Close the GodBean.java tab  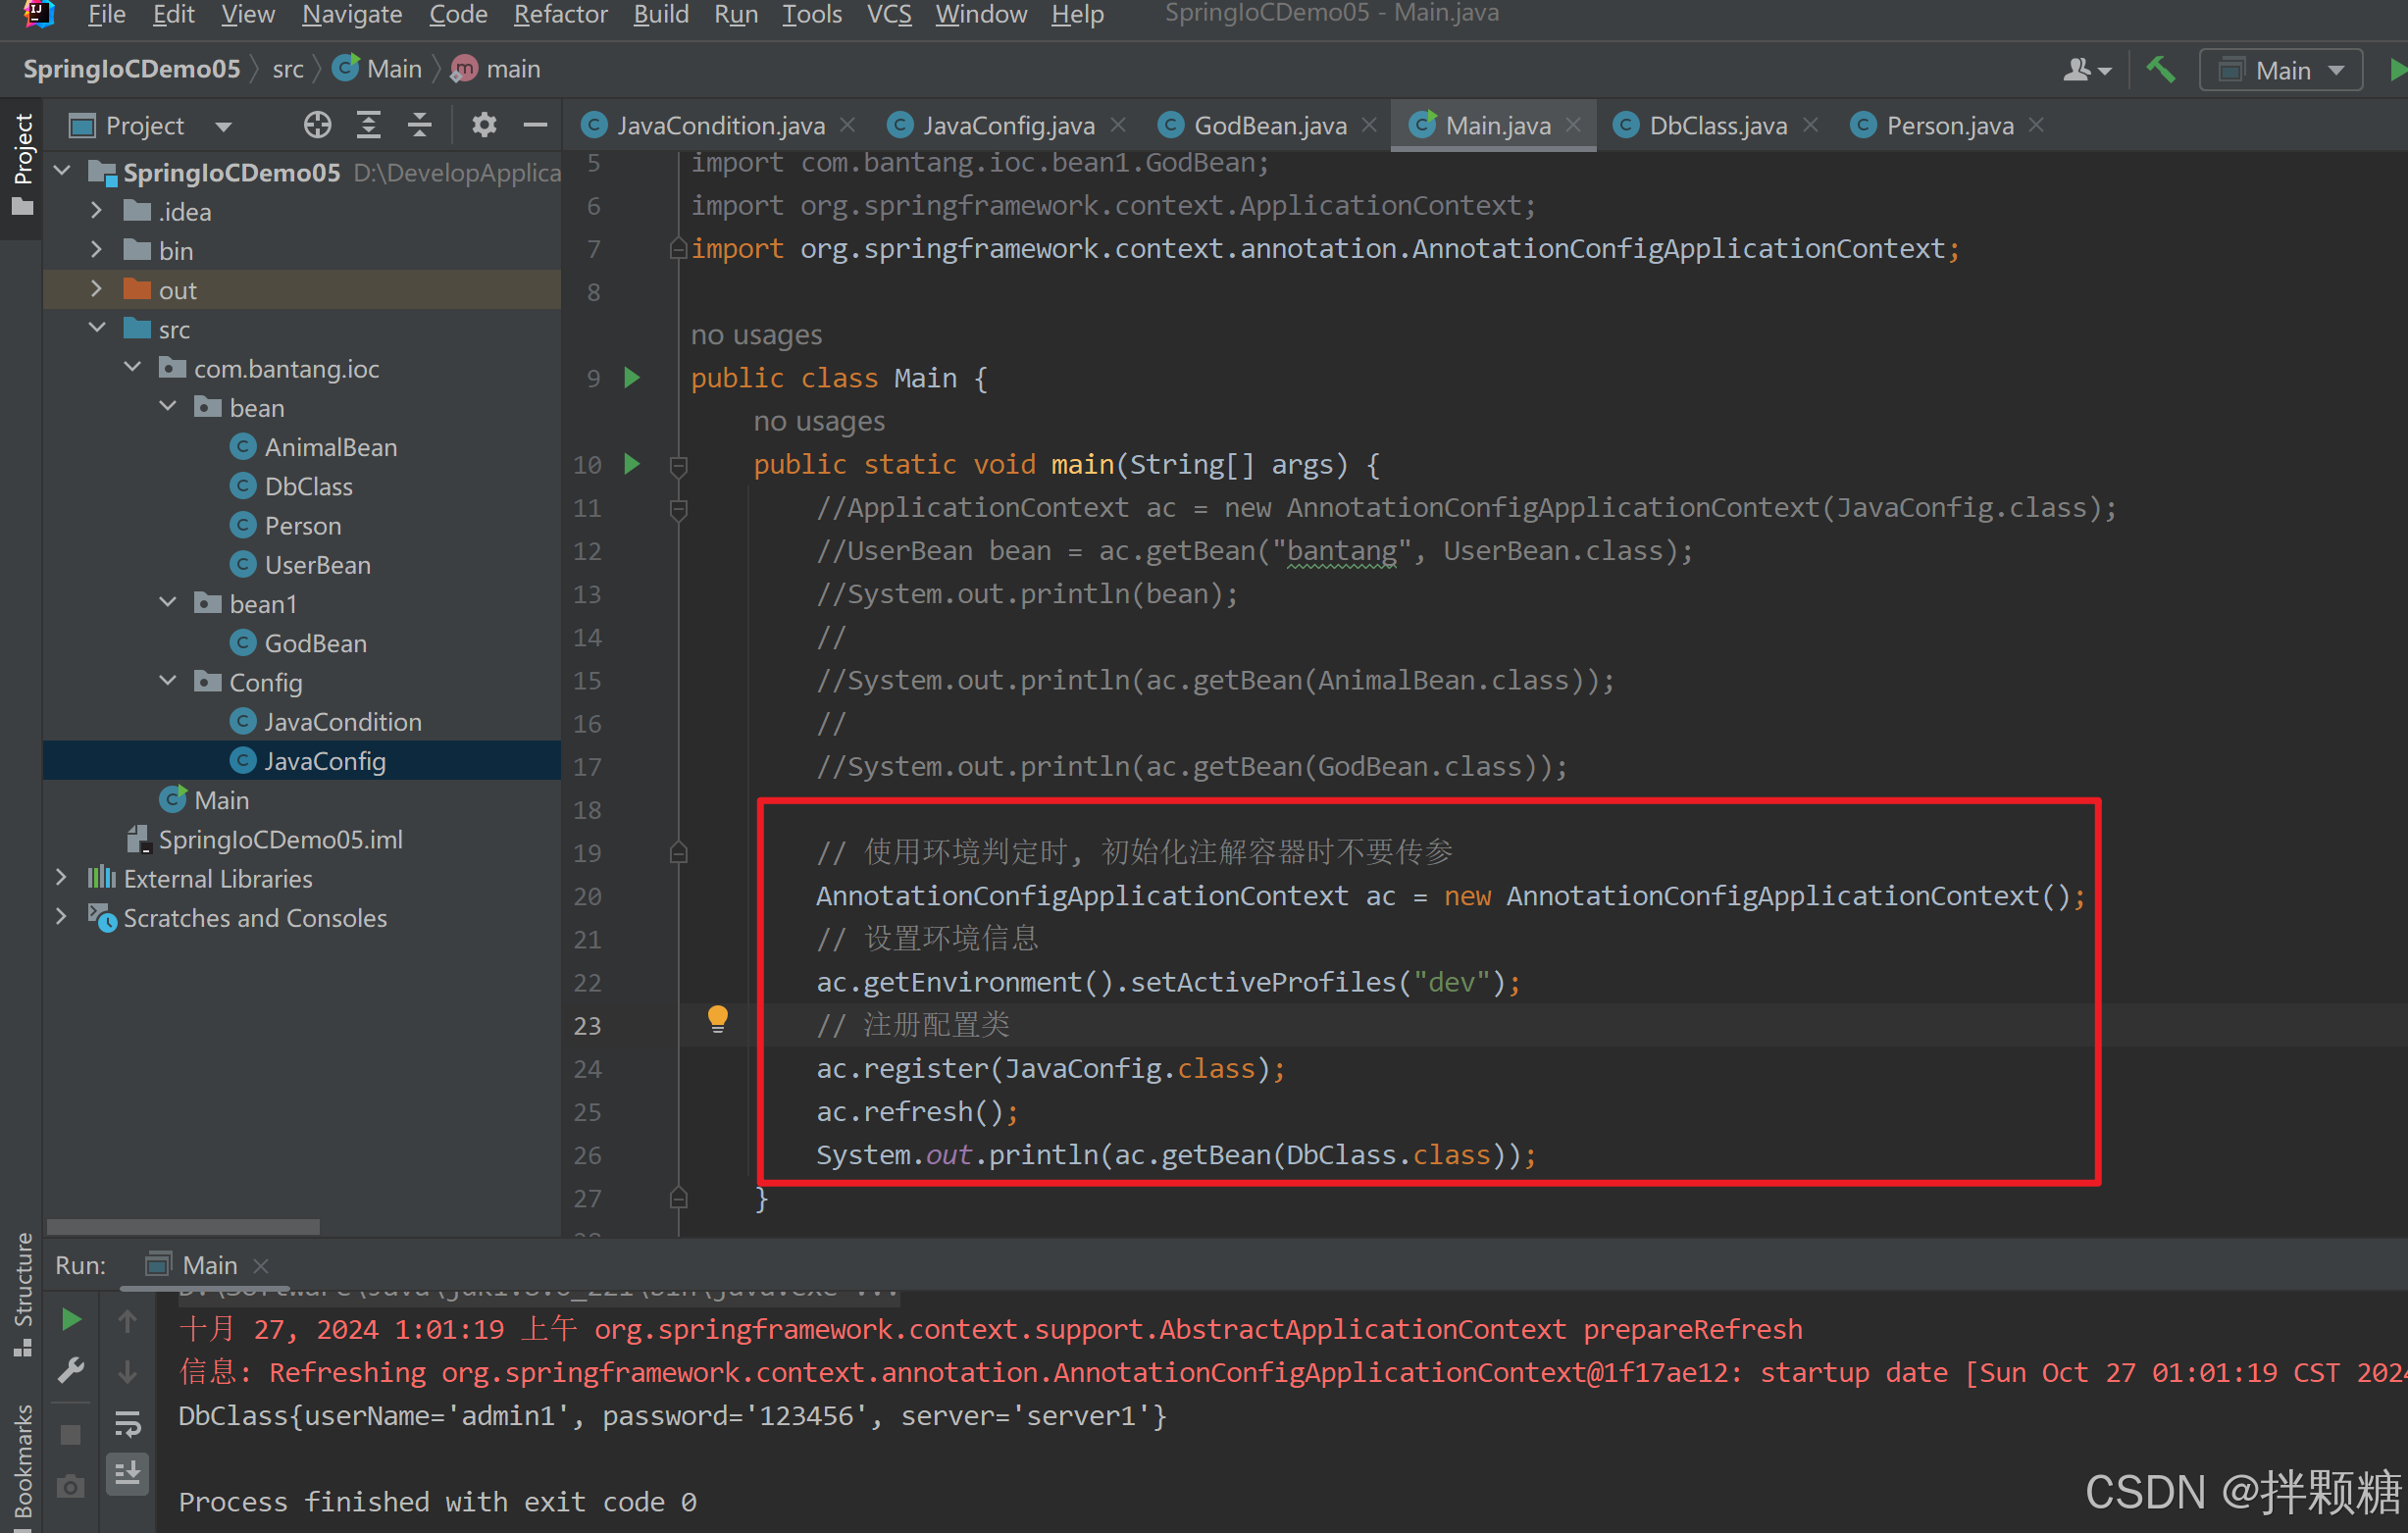point(1369,125)
